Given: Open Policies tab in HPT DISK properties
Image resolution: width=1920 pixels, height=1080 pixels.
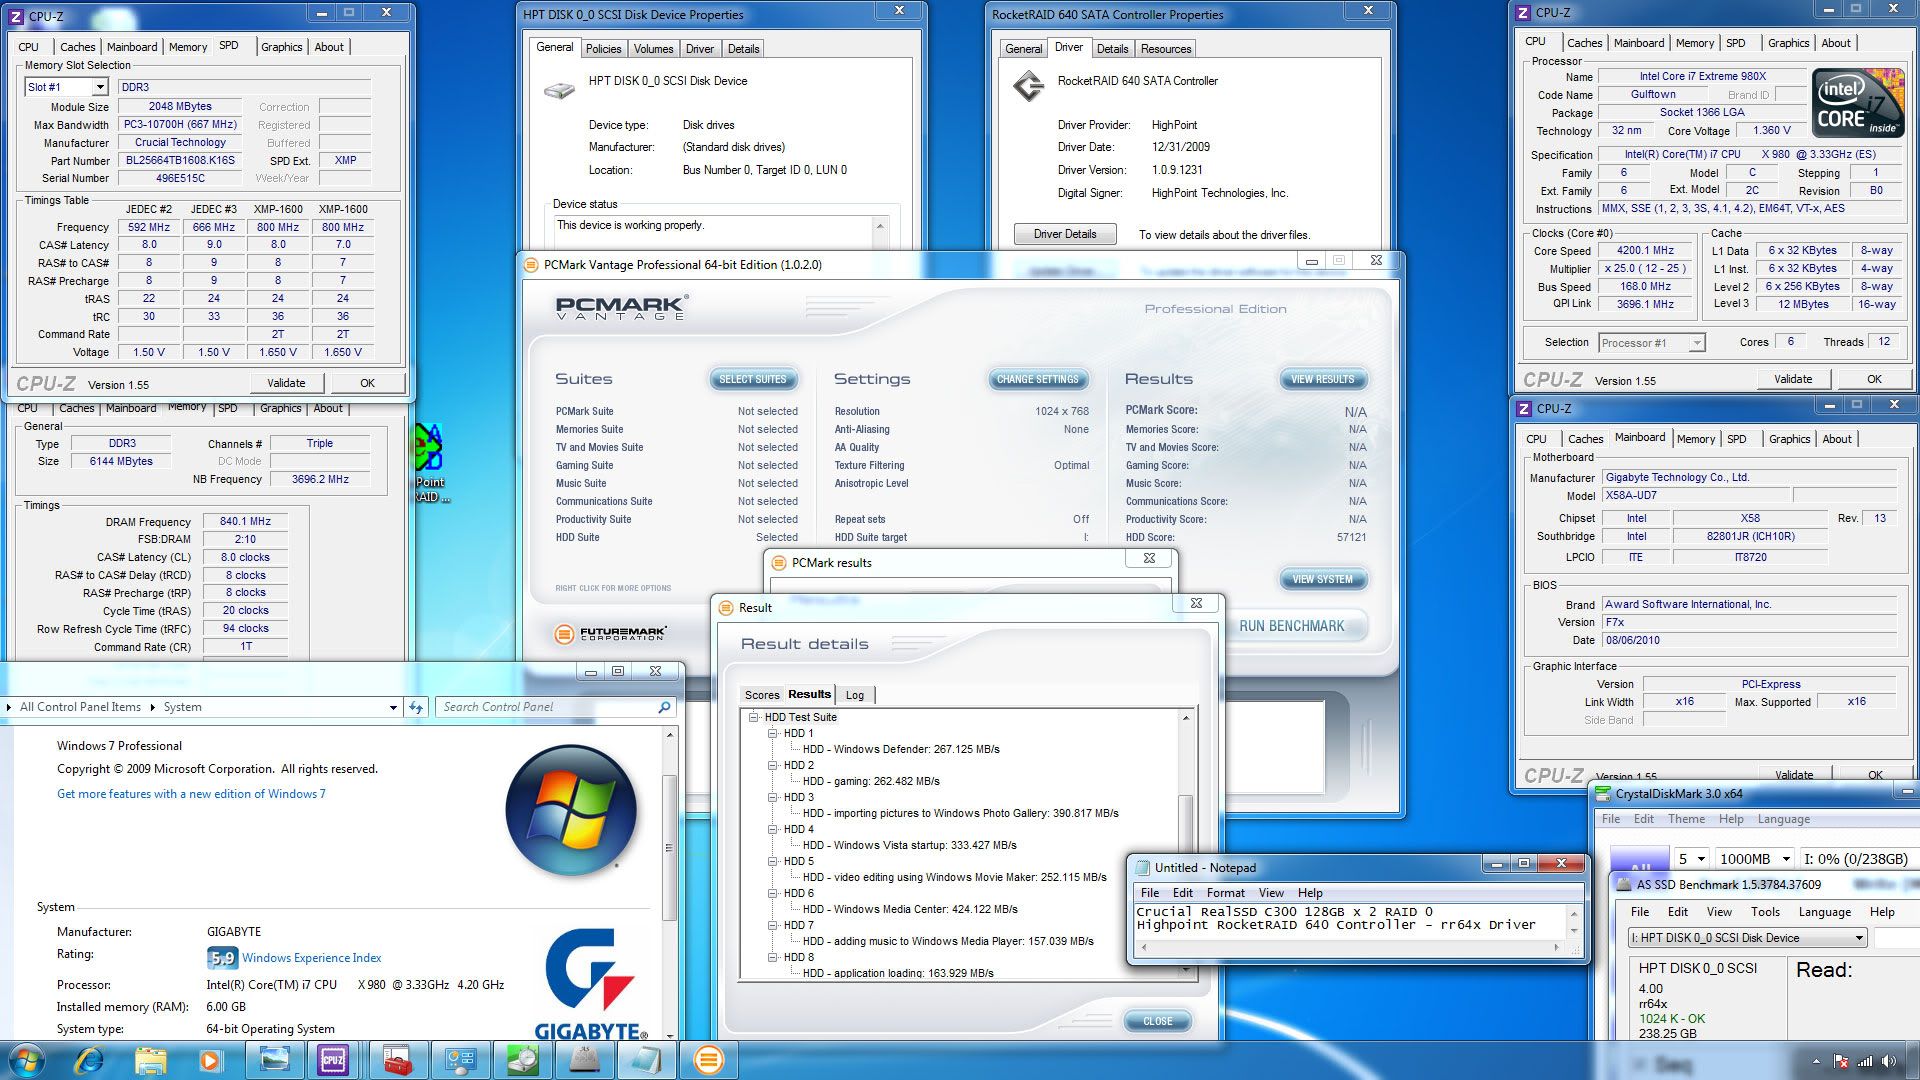Looking at the screenshot, I should (603, 49).
